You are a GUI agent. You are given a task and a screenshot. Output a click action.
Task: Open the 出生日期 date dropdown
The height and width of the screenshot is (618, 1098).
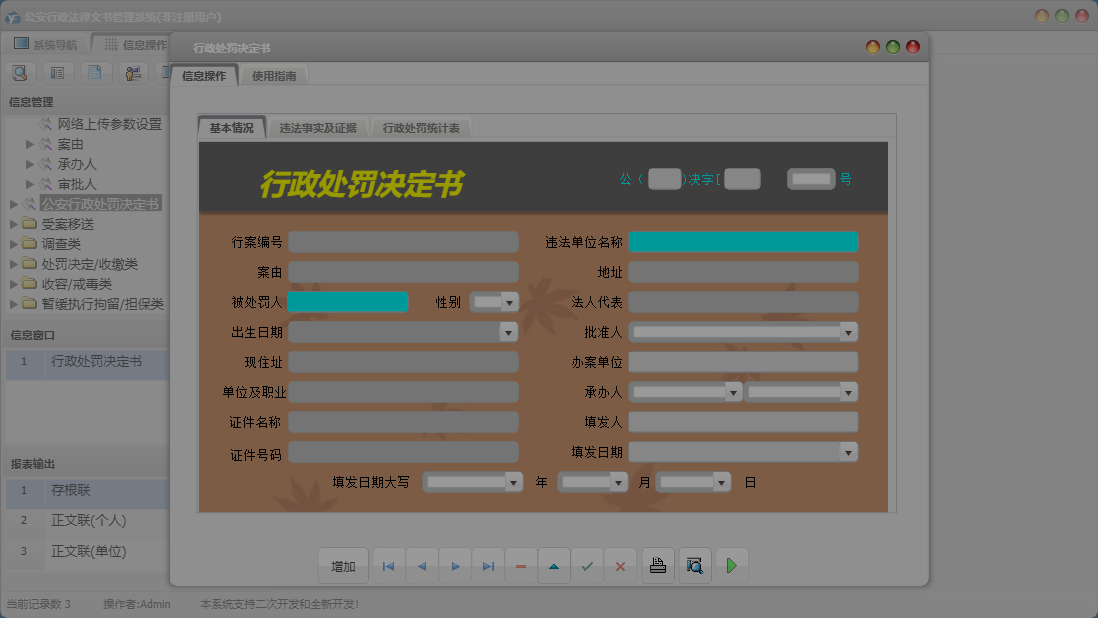click(508, 332)
